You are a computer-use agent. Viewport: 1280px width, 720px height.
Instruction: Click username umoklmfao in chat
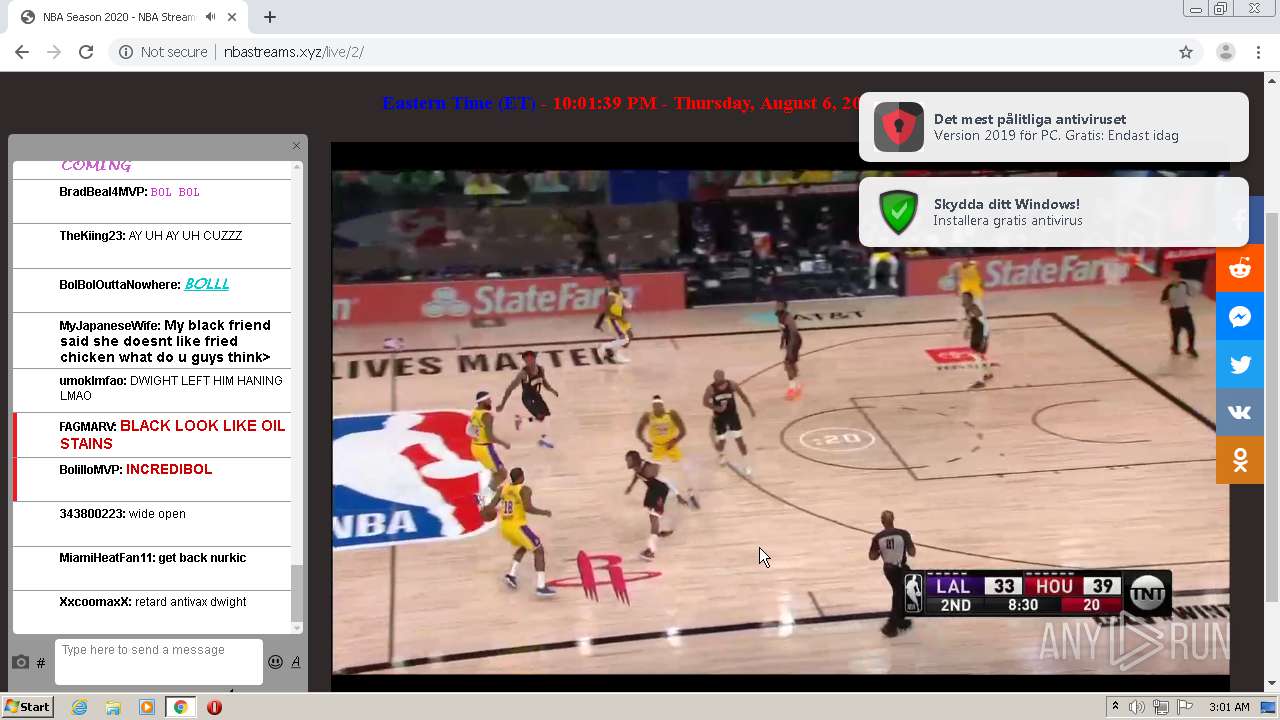pyautogui.click(x=93, y=381)
